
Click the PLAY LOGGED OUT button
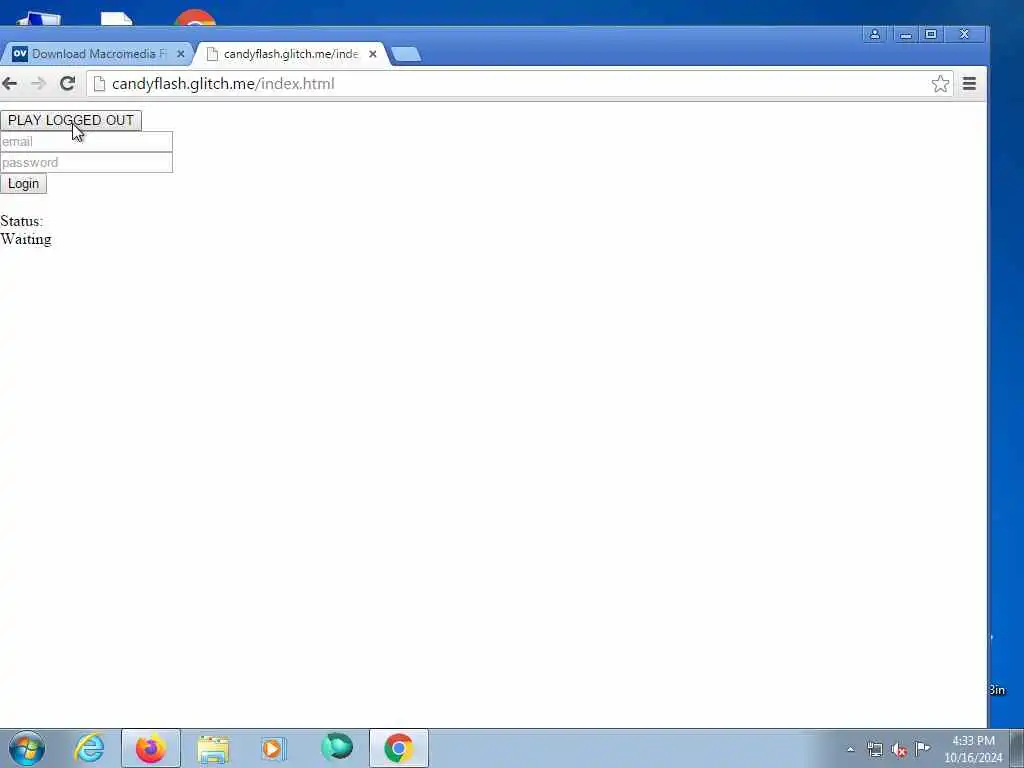(71, 120)
